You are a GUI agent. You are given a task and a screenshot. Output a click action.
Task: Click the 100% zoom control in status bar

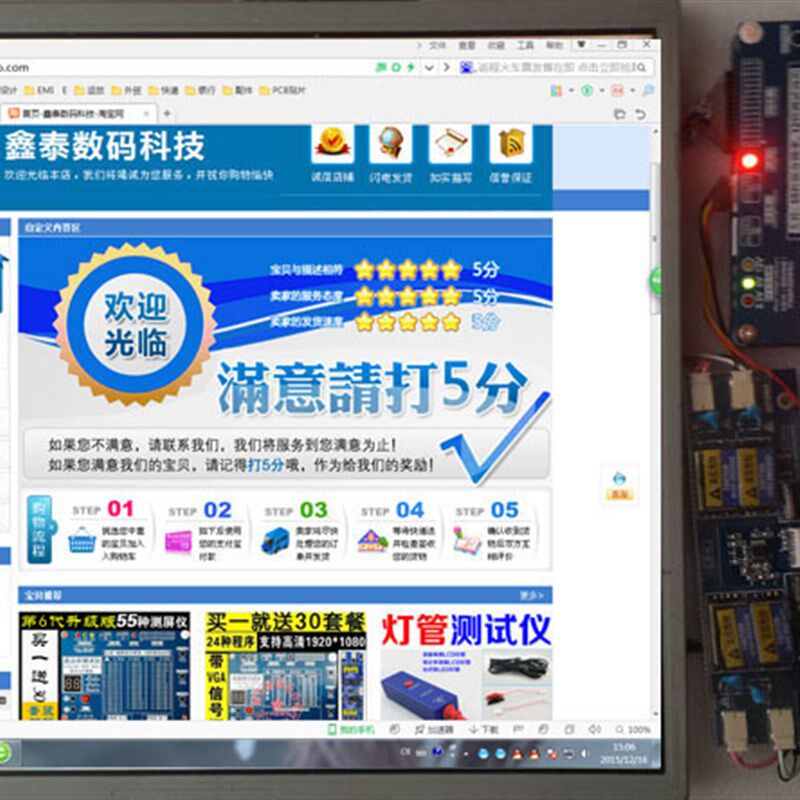633,730
